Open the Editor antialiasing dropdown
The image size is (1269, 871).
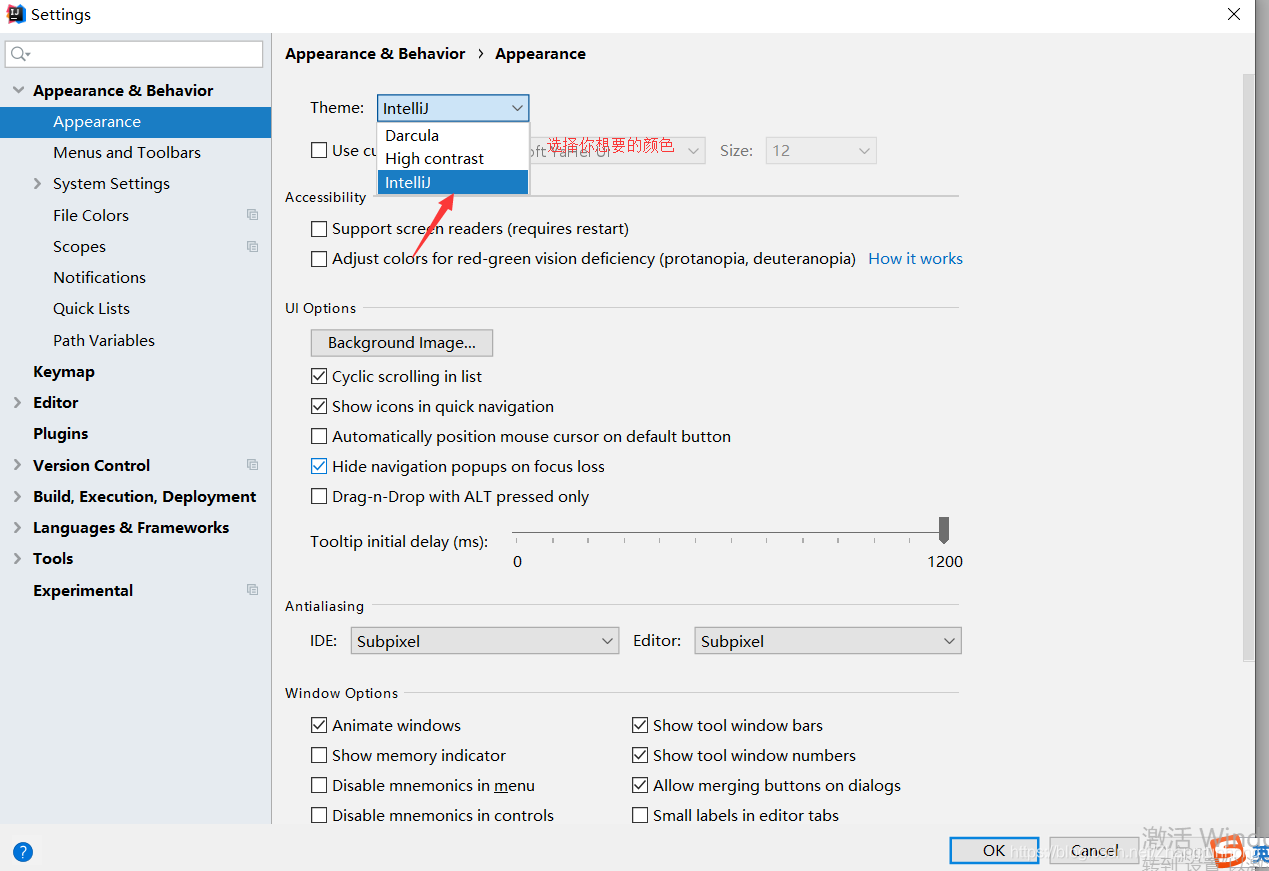(x=828, y=641)
